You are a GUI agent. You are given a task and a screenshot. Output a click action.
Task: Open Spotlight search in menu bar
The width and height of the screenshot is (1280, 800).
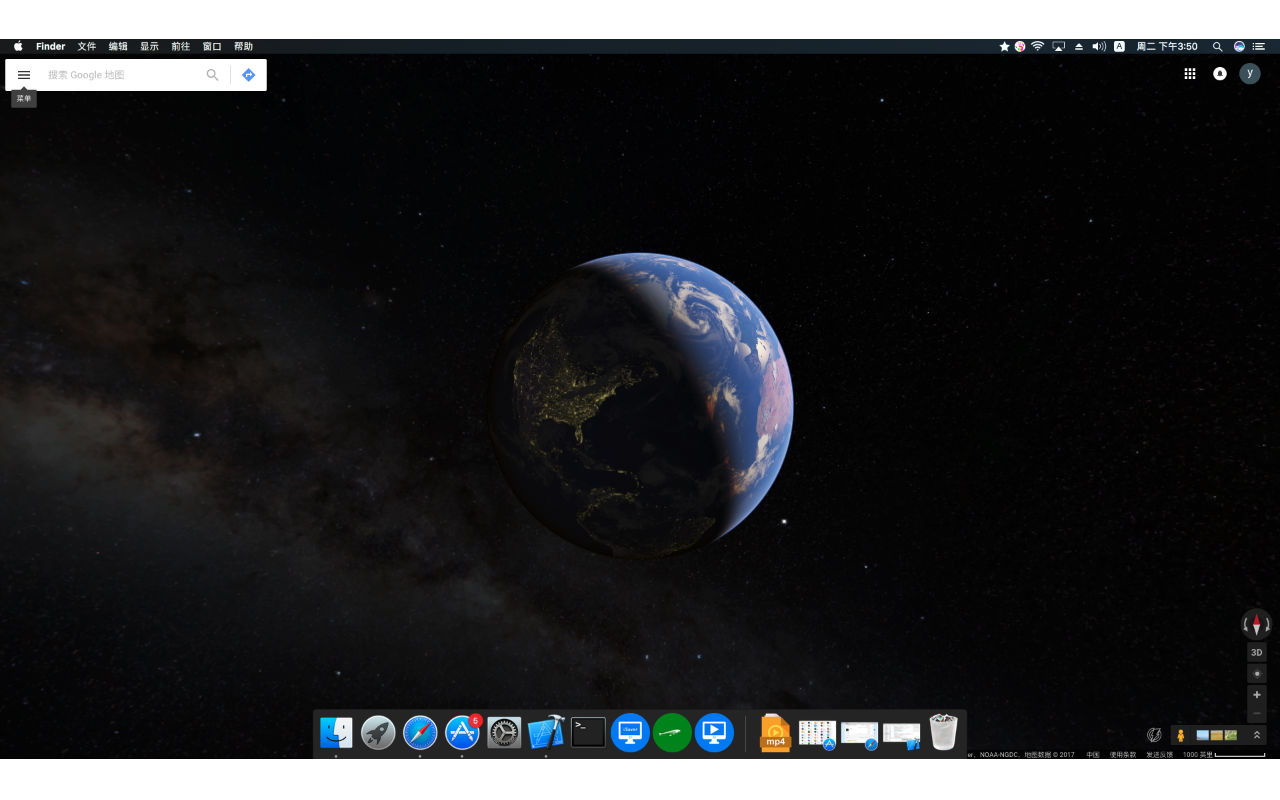tap(1217, 46)
